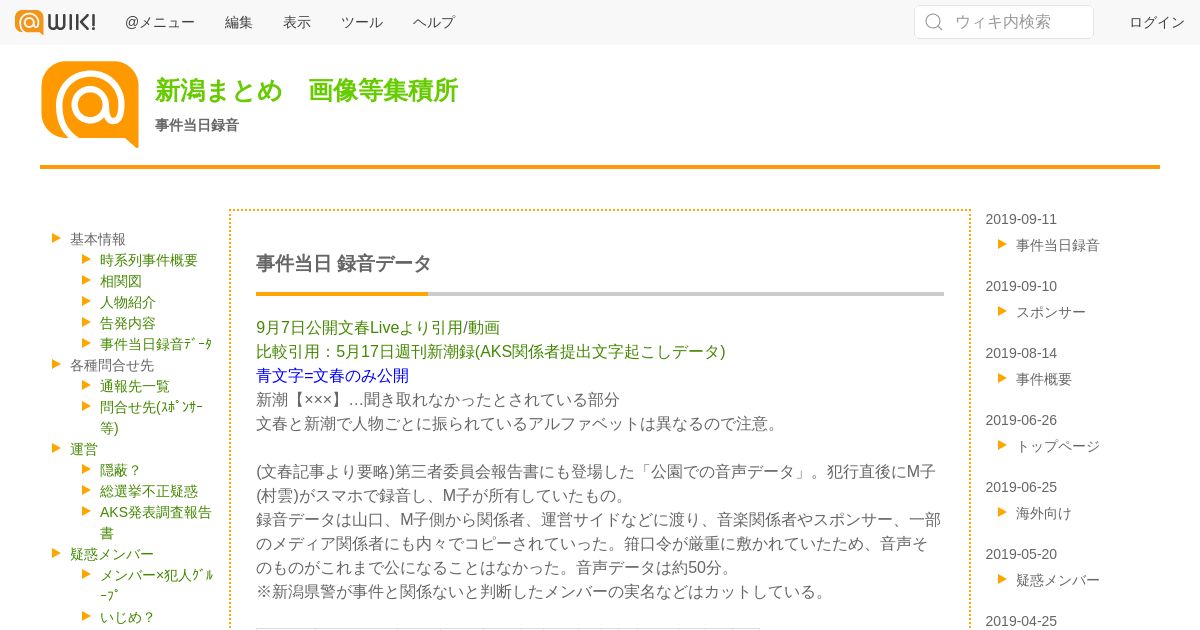Screen dimensions: 1200x630
Task: Open the 5月17日週刊新潮録 comparison link
Action: [490, 351]
